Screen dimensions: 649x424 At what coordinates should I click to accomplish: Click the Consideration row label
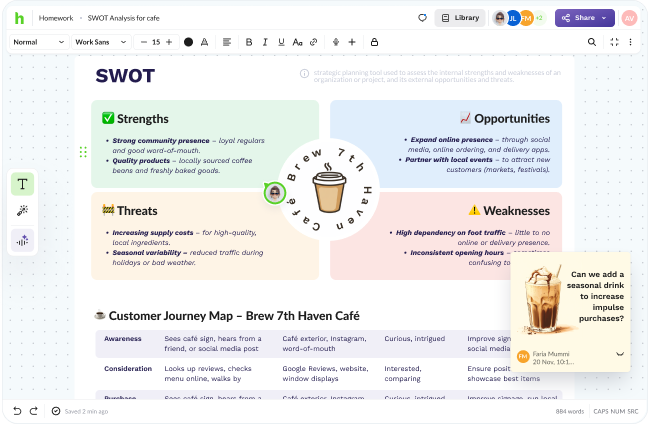pyautogui.click(x=128, y=369)
